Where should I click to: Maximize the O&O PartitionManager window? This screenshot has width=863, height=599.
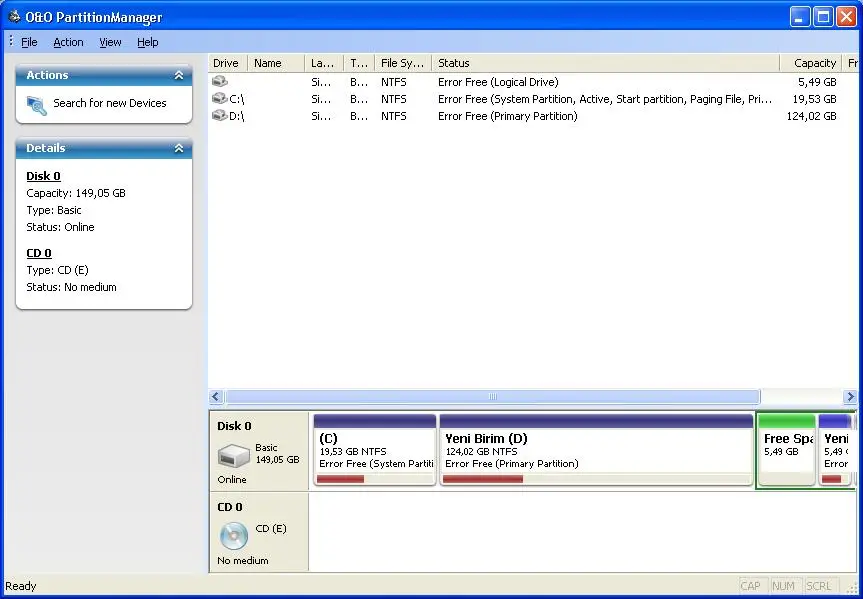(x=823, y=17)
